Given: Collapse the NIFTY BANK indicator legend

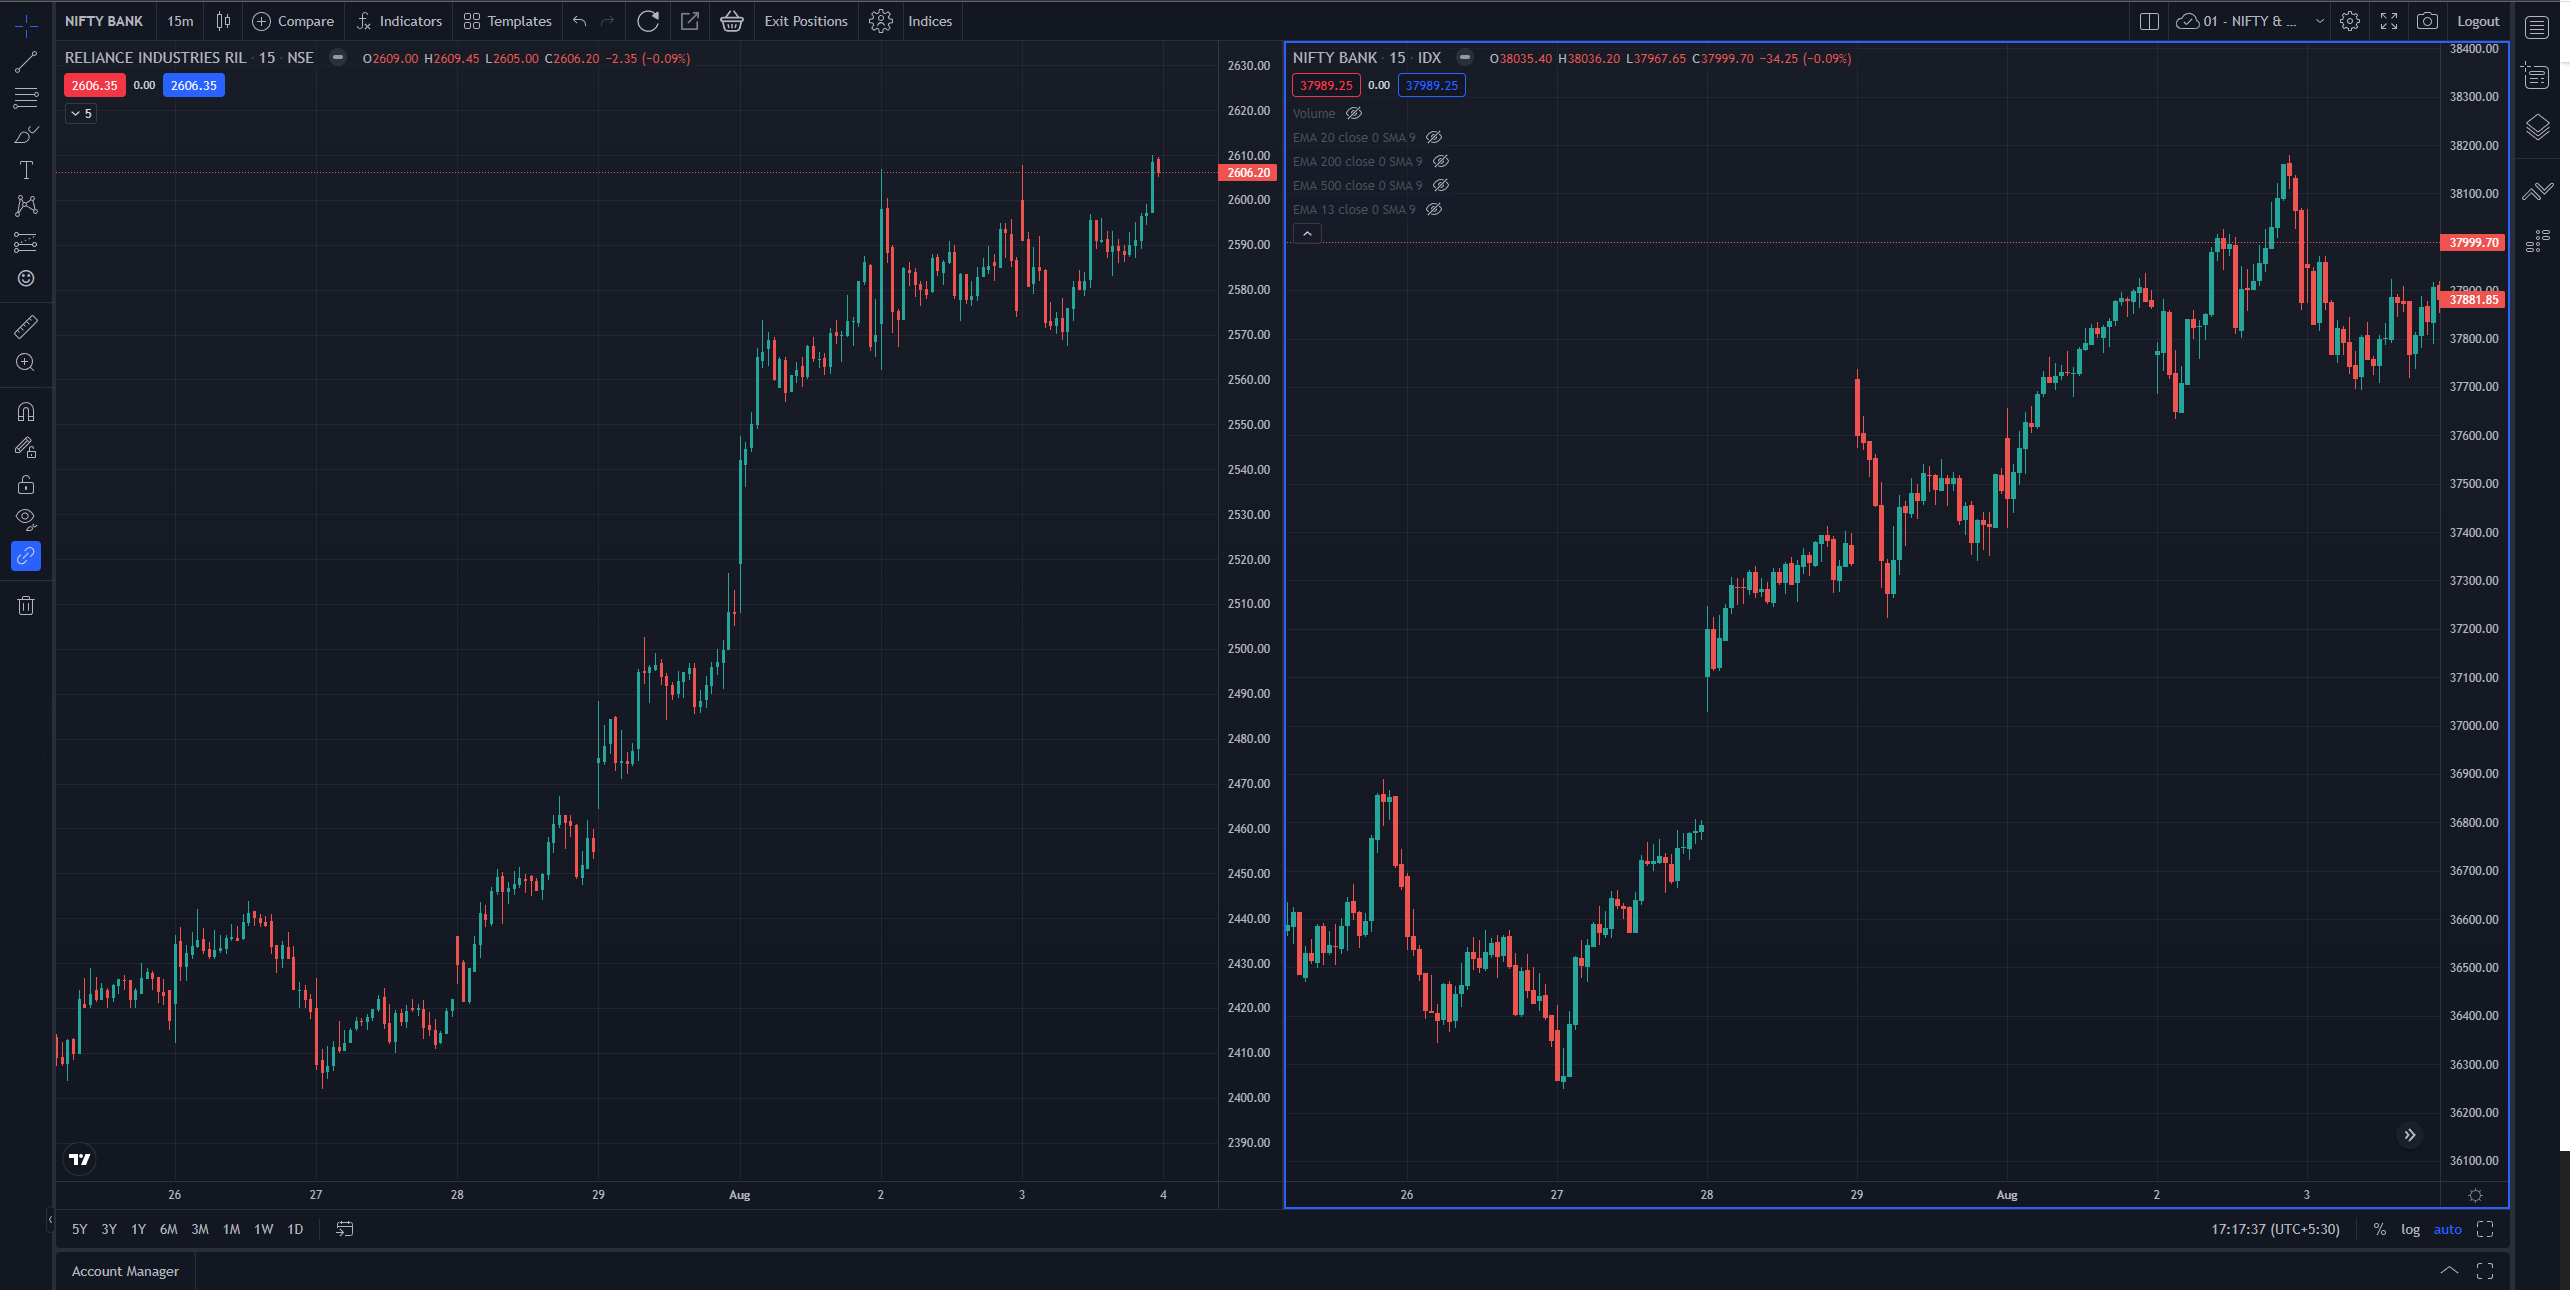Looking at the screenshot, I should pyautogui.click(x=1307, y=234).
